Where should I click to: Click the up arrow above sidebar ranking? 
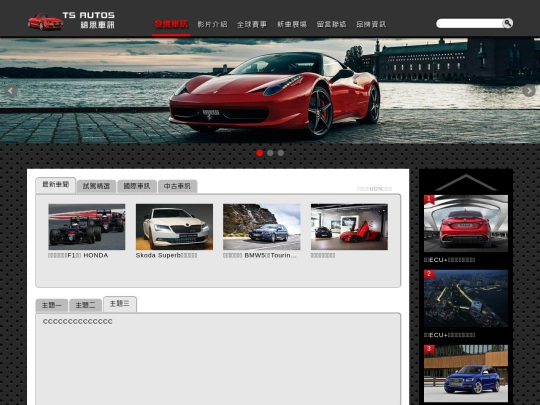coord(466,182)
